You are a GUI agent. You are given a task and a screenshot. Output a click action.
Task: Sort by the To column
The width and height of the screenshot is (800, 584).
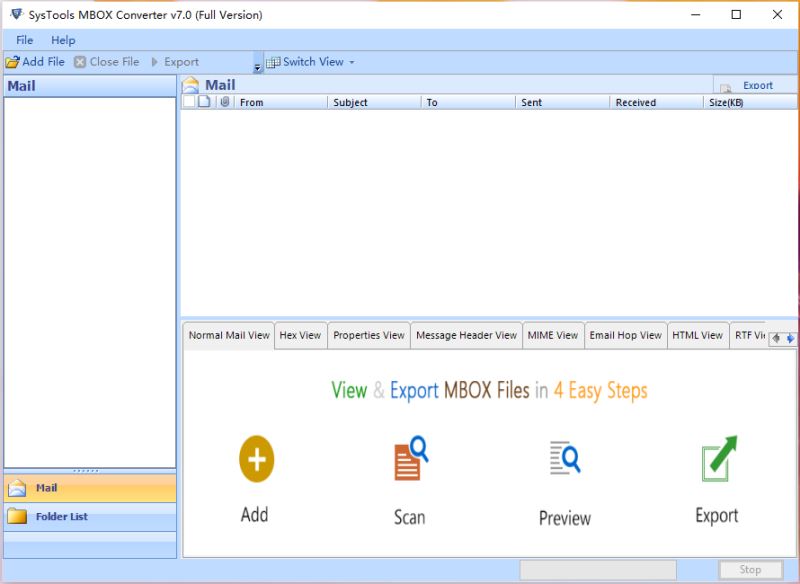pyautogui.click(x=468, y=103)
